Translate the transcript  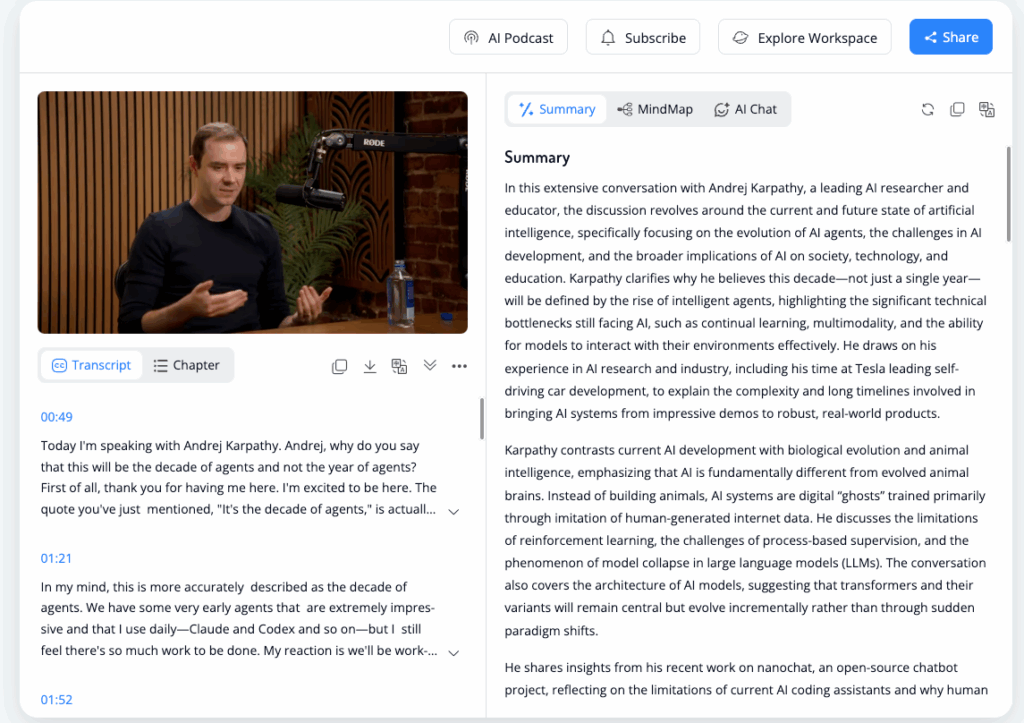pos(399,366)
